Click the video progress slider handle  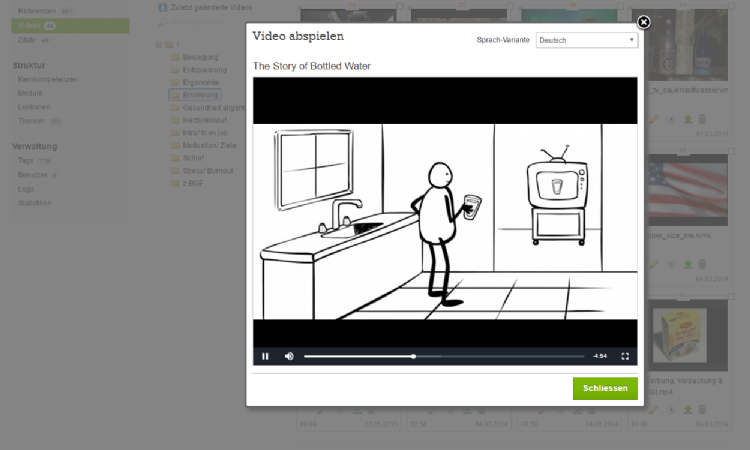[414, 356]
